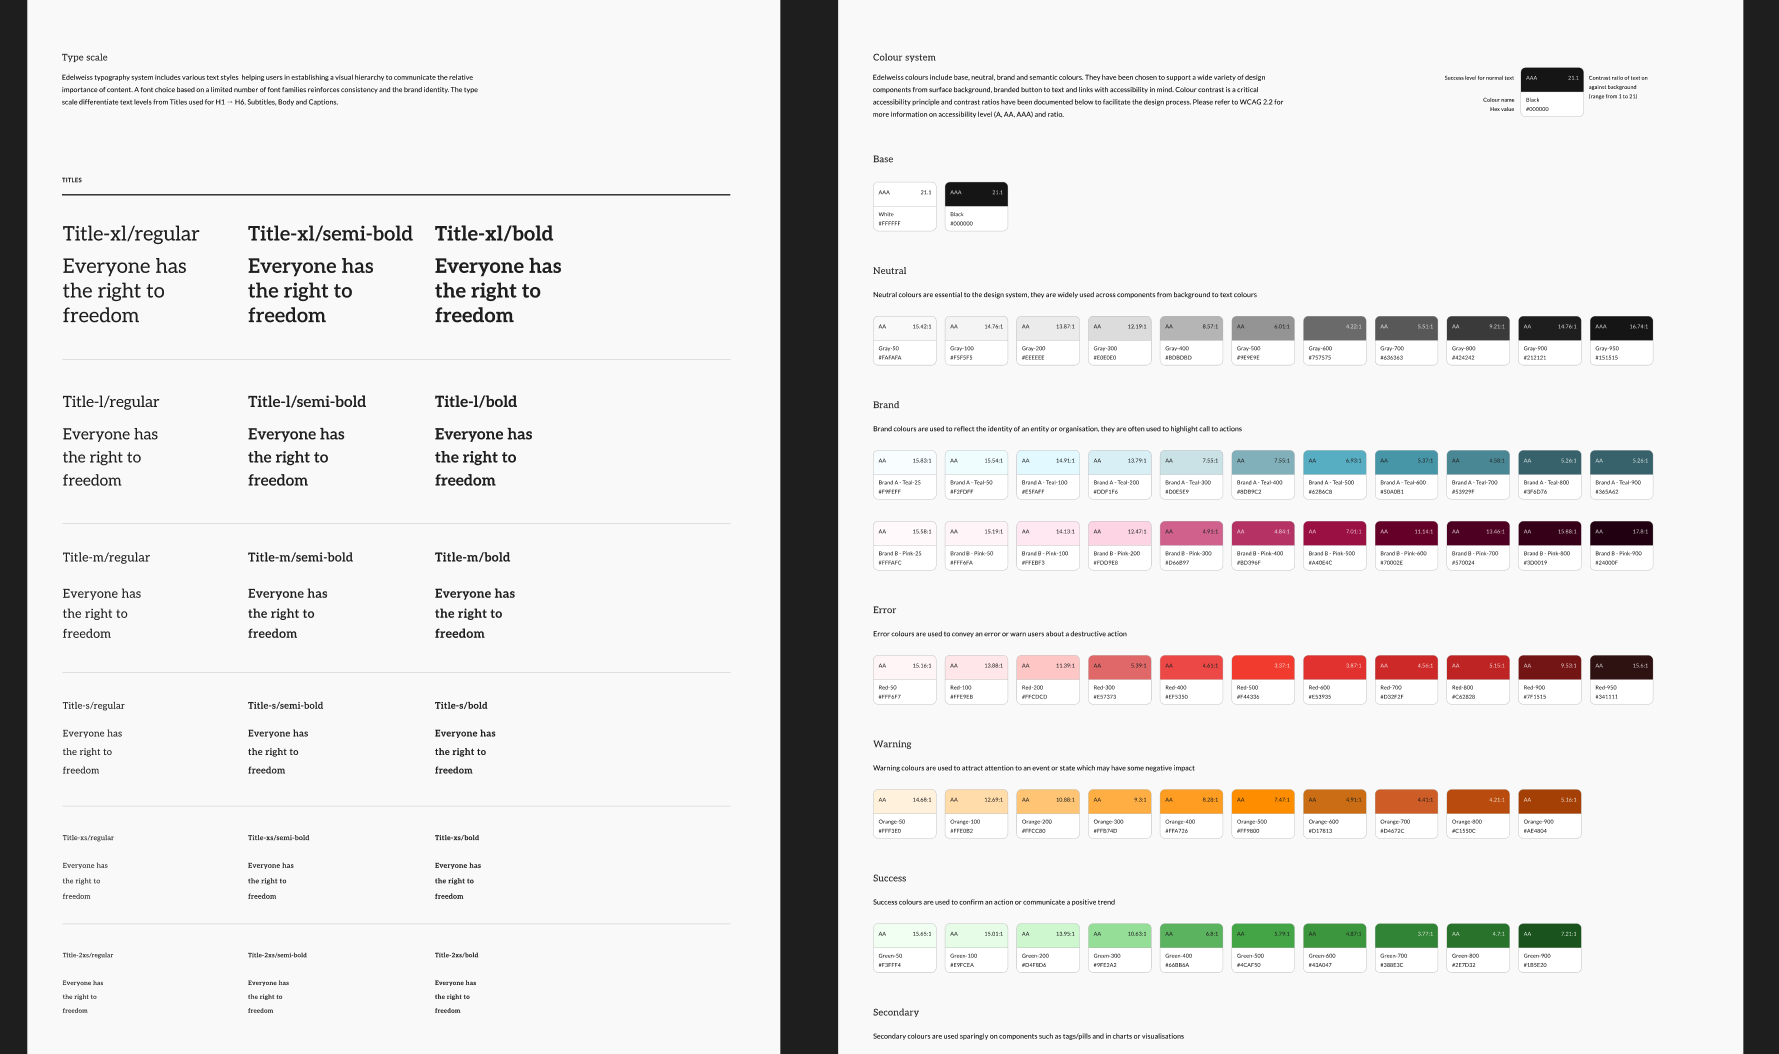Click the Brand A Teal-500 swatch
Screen dimensions: 1779x1054
(x=1334, y=474)
